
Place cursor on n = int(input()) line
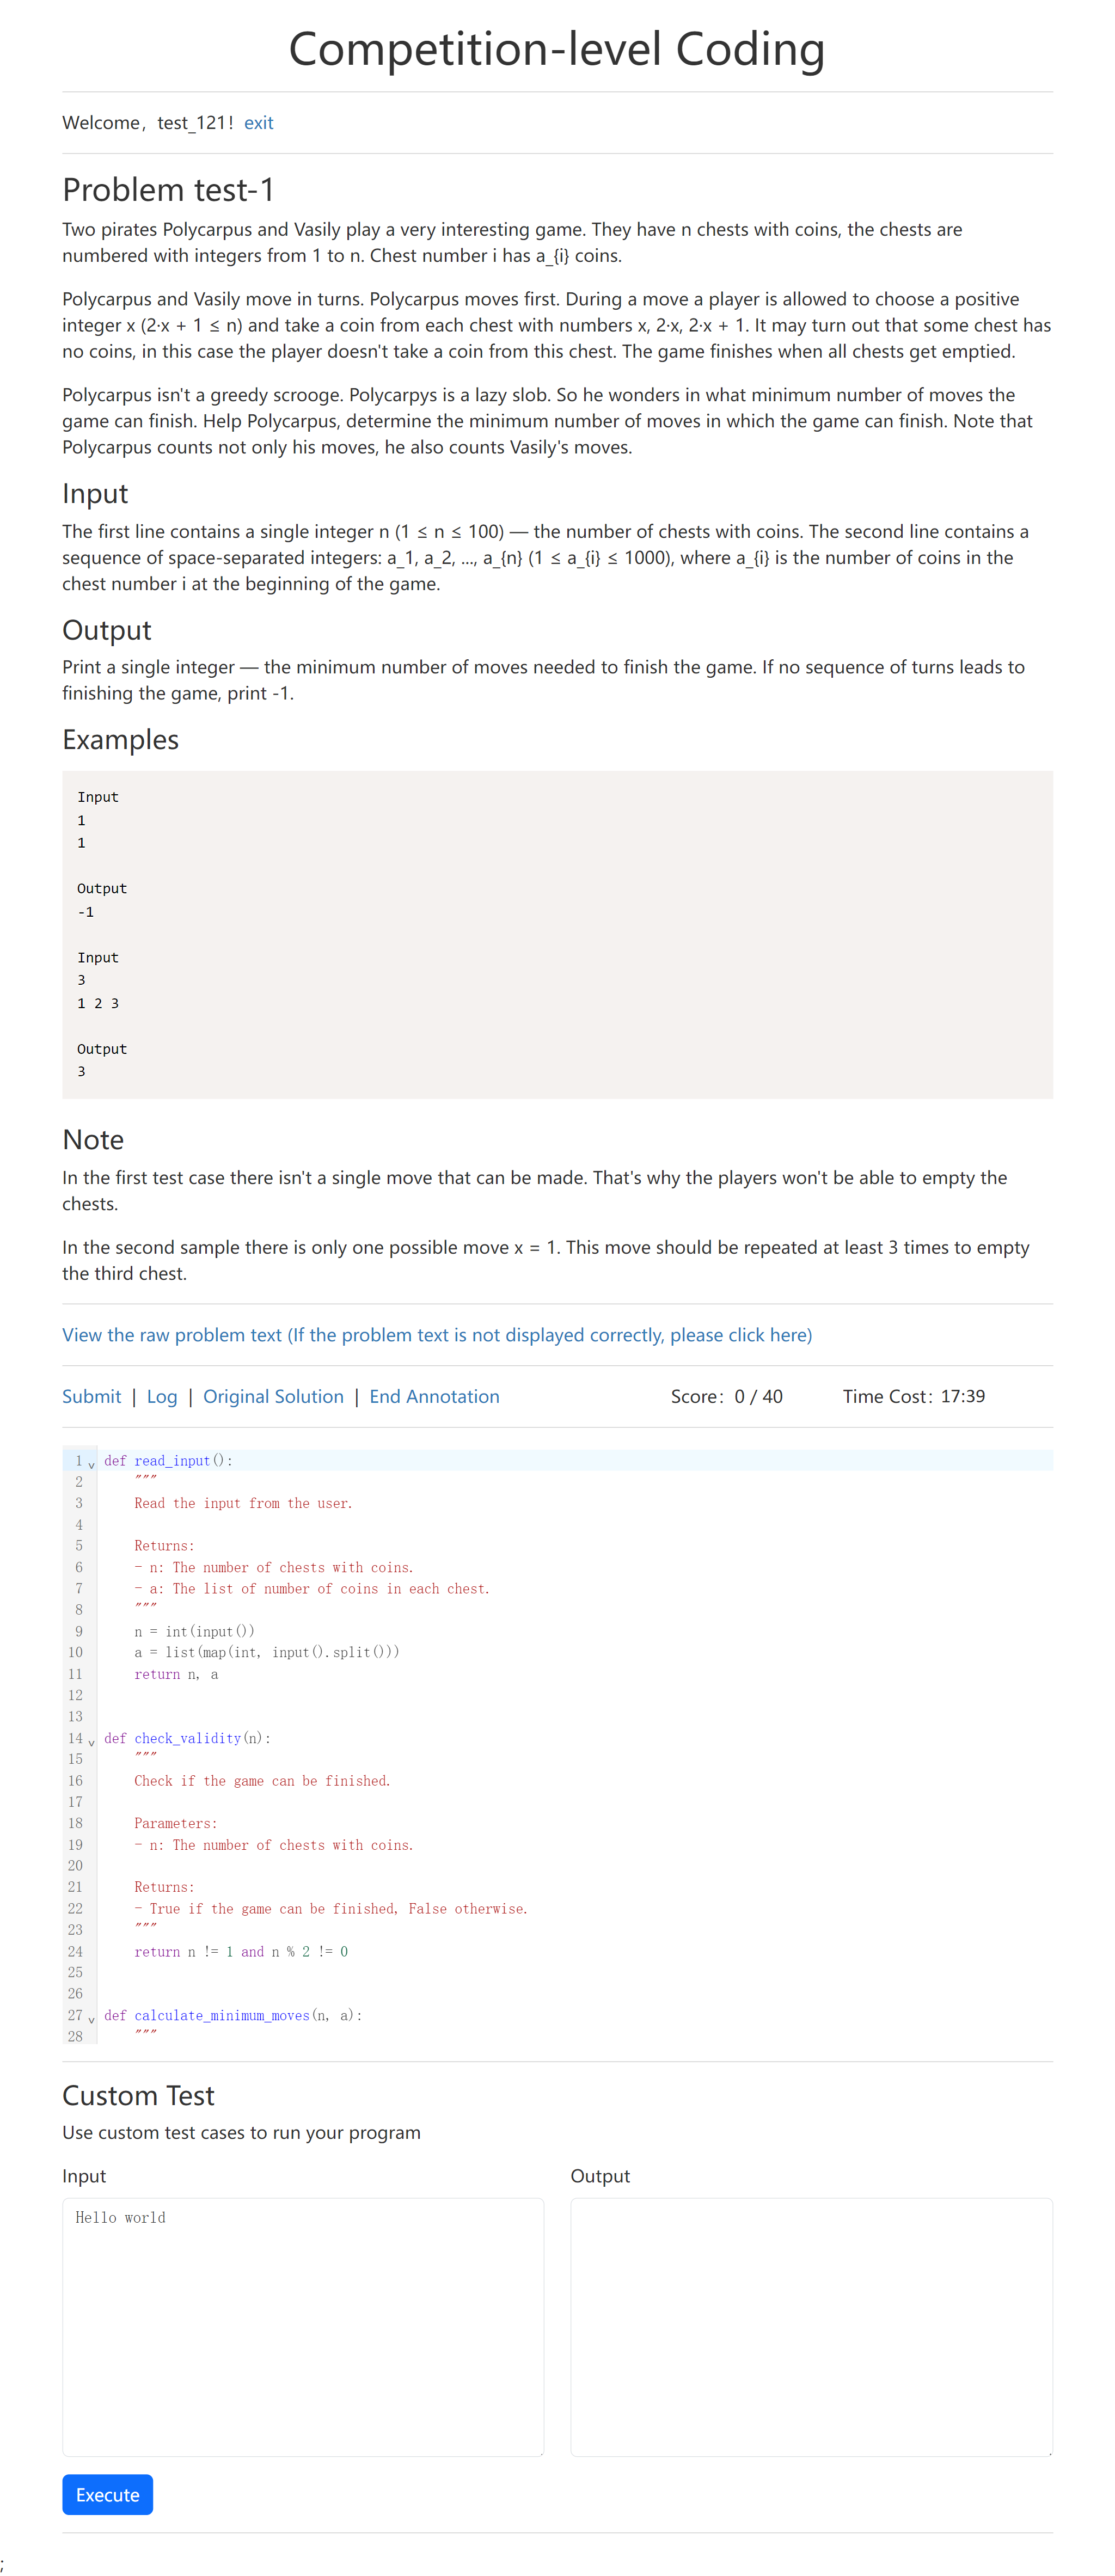click(x=194, y=1631)
